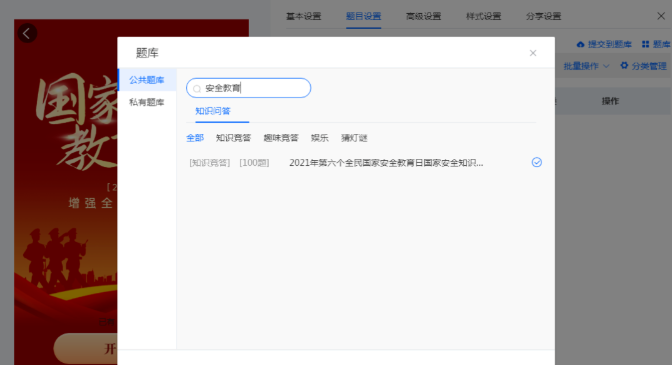Click the 操作 column header
This screenshot has width=672, height=365.
[610, 101]
